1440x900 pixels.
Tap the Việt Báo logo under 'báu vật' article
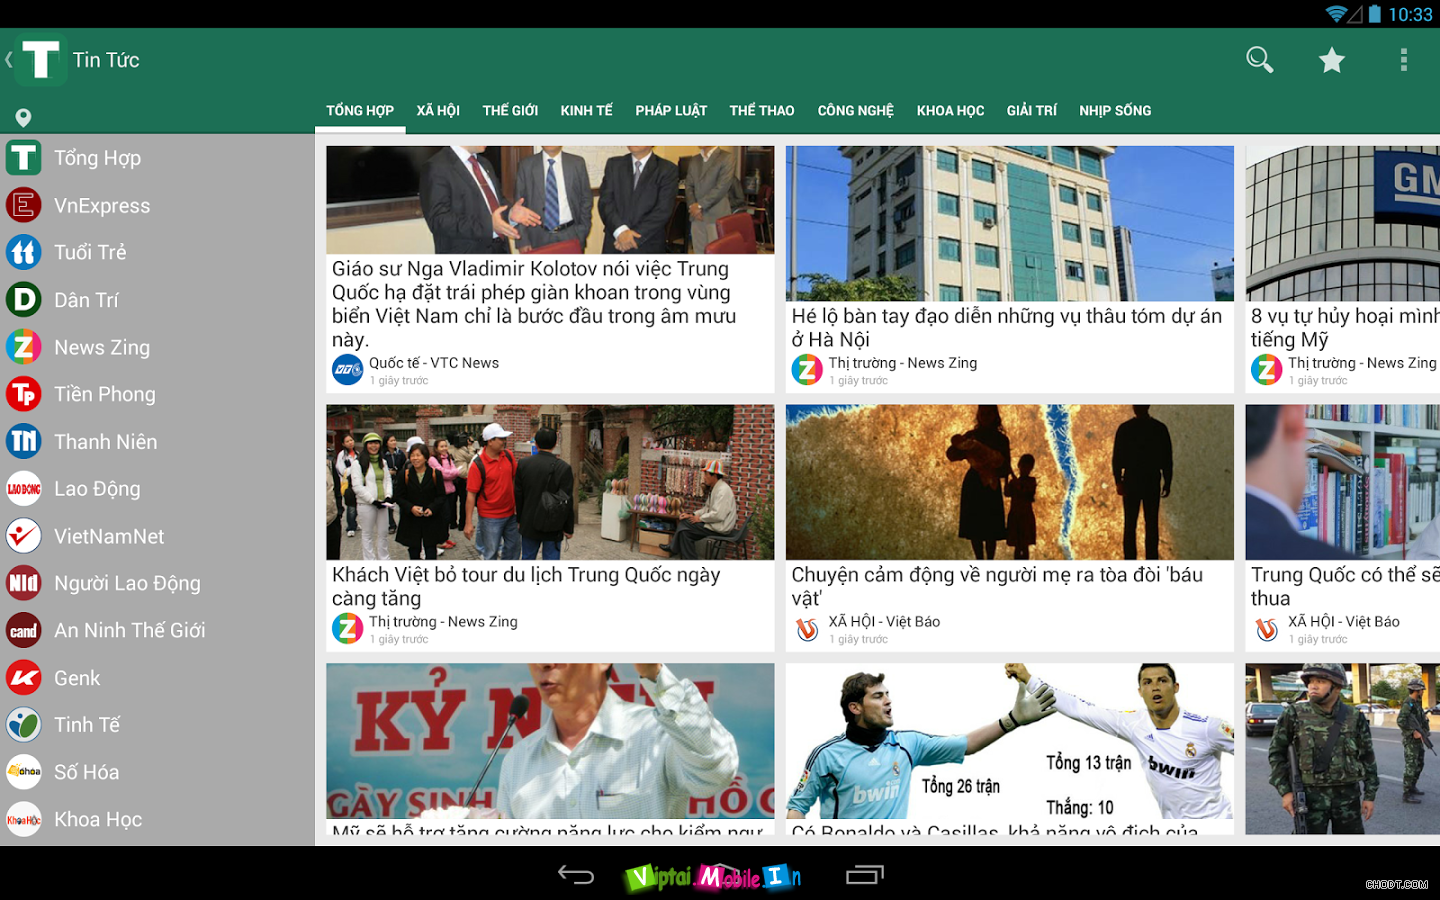[807, 629]
